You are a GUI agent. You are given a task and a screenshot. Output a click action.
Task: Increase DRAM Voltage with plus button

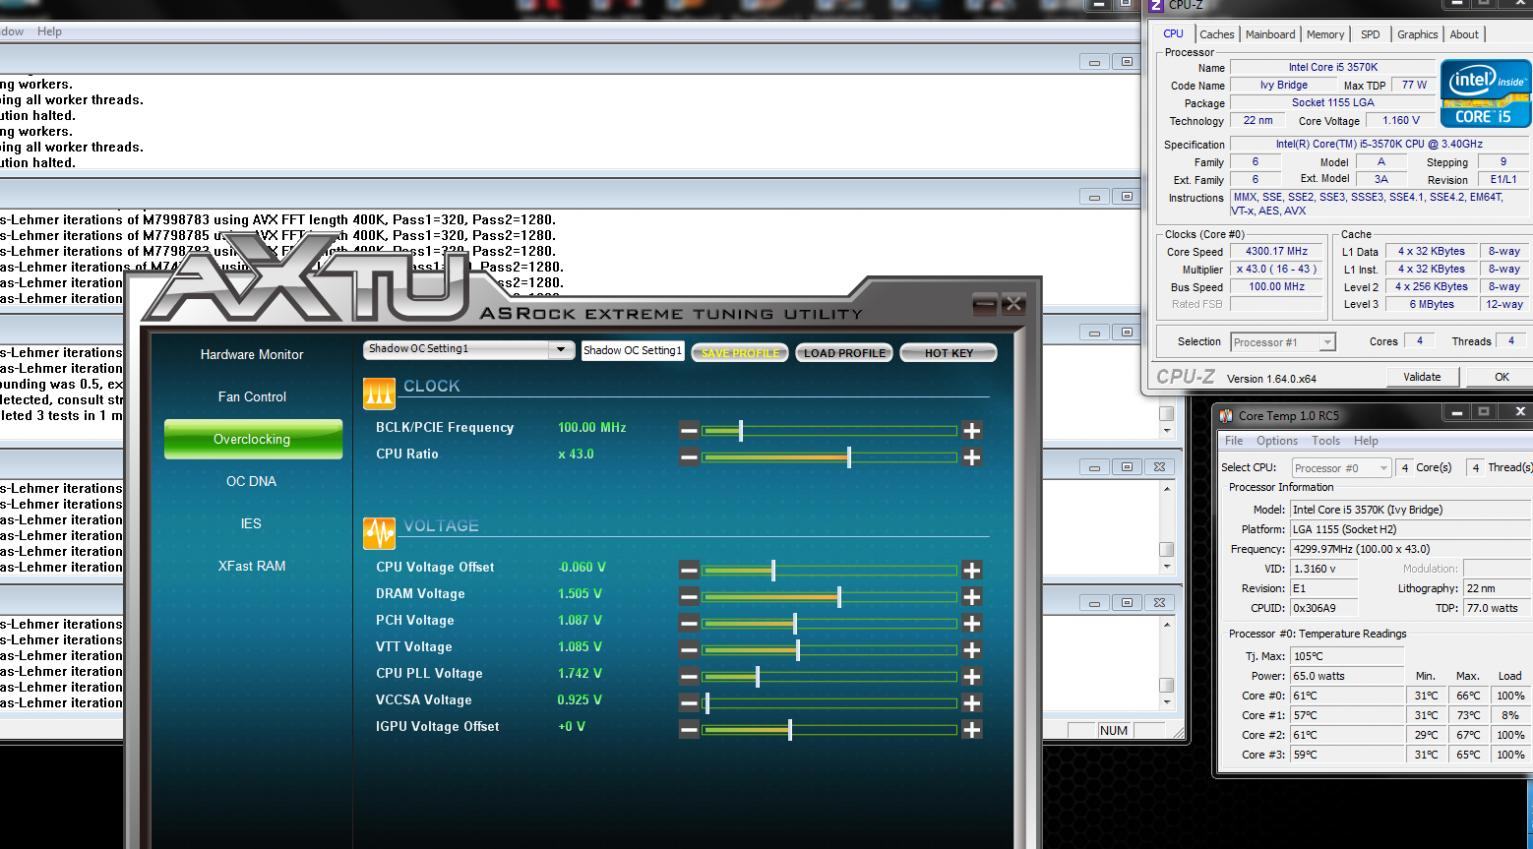pos(971,597)
